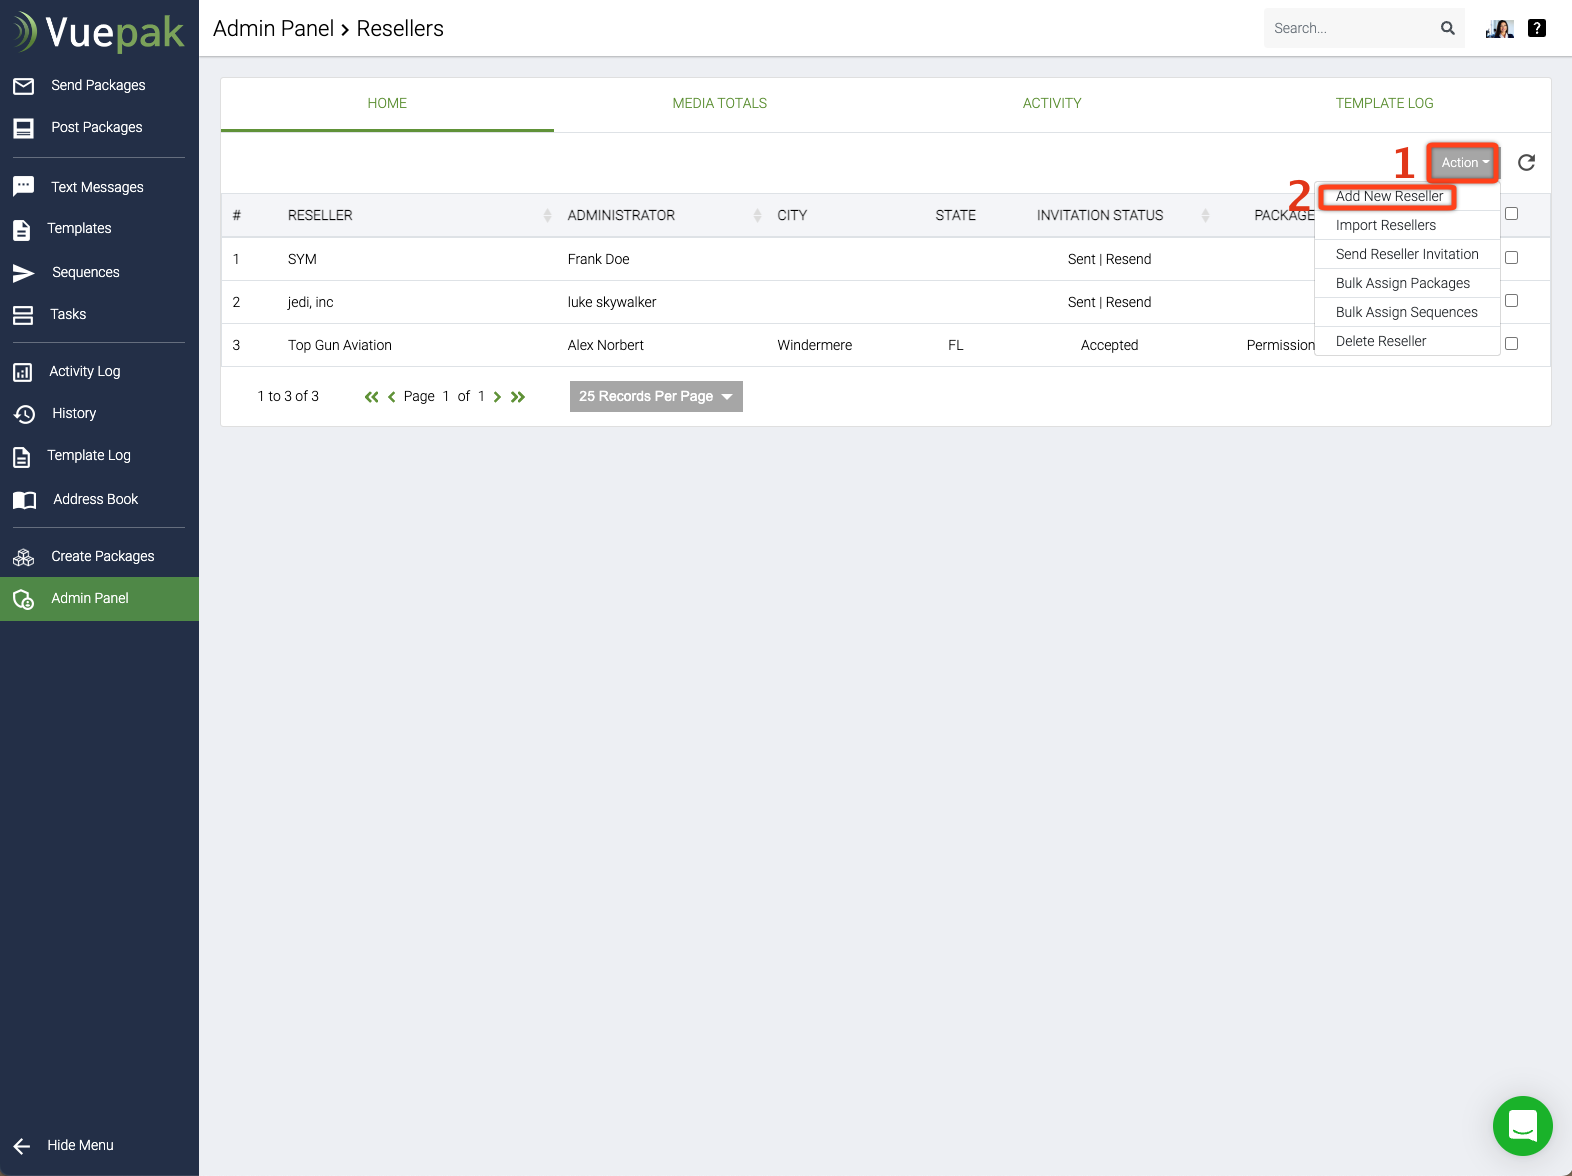This screenshot has height=1176, width=1572.
Task: Check the checkbox on the SYM row
Action: tap(1511, 257)
